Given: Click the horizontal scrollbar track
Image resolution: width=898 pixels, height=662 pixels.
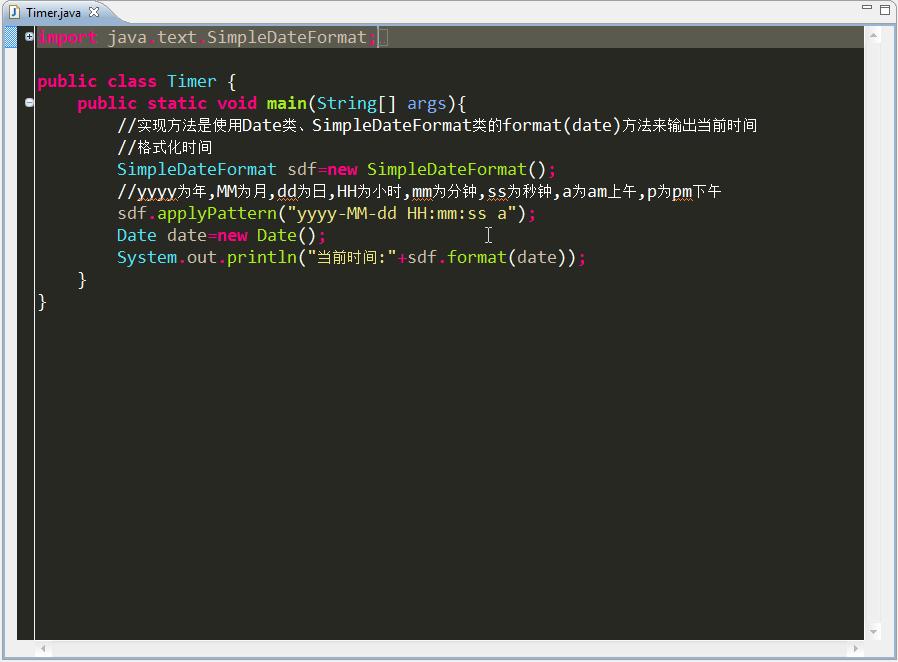Looking at the screenshot, I should pos(450,648).
